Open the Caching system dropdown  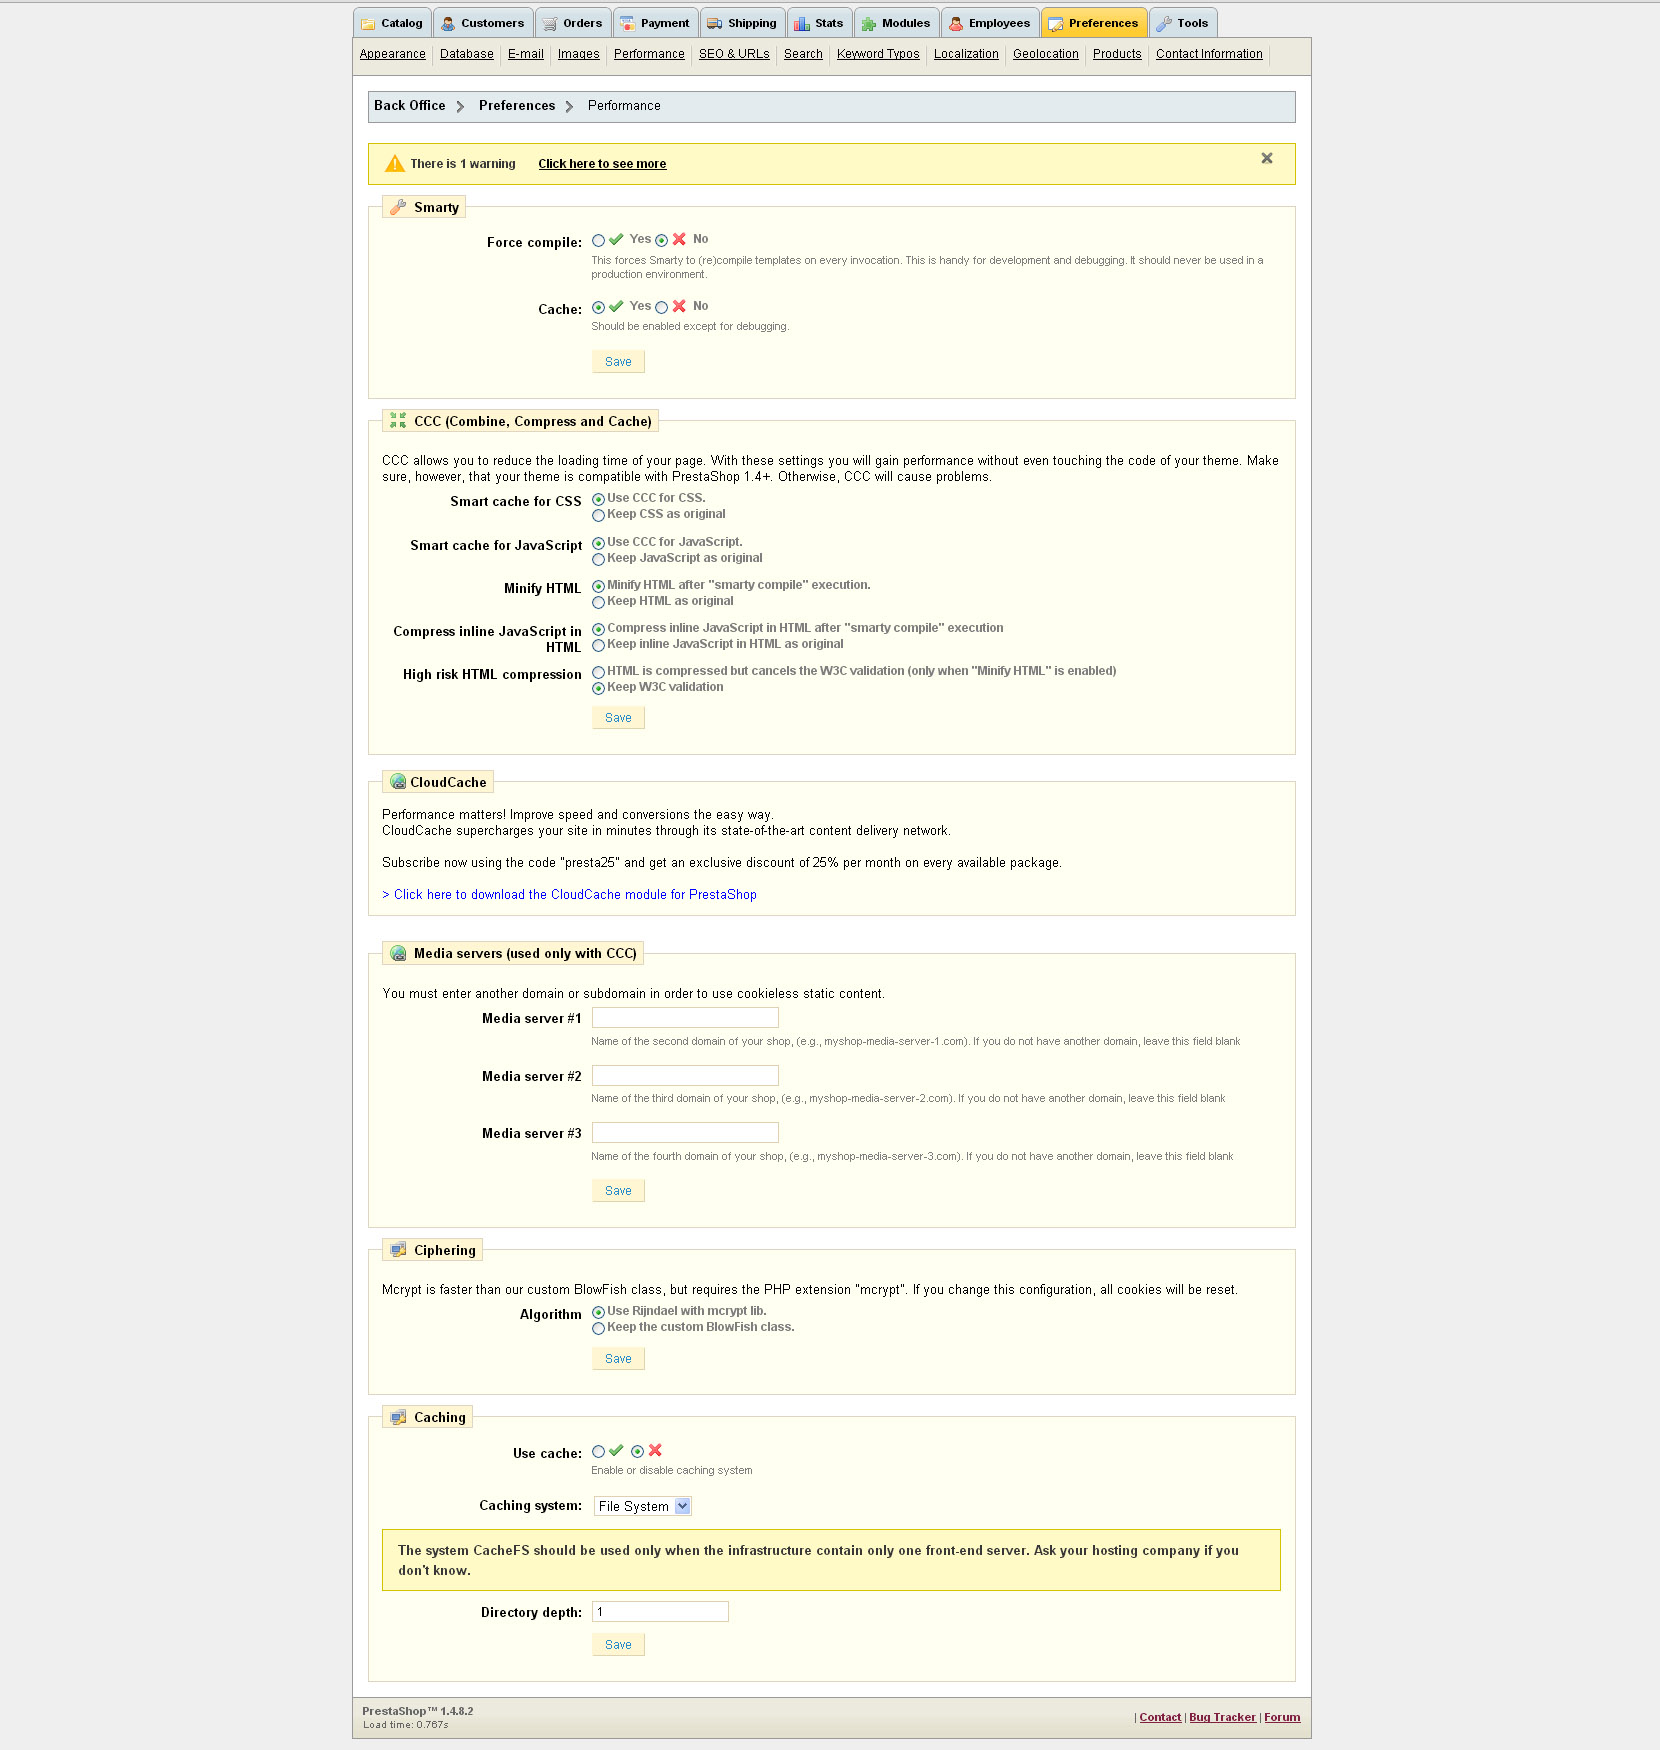(x=643, y=1507)
